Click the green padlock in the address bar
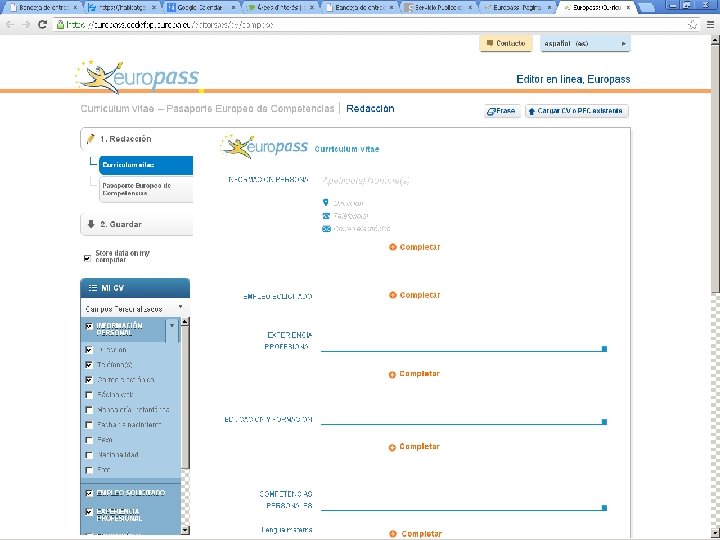This screenshot has height=540, width=720. 60,25
